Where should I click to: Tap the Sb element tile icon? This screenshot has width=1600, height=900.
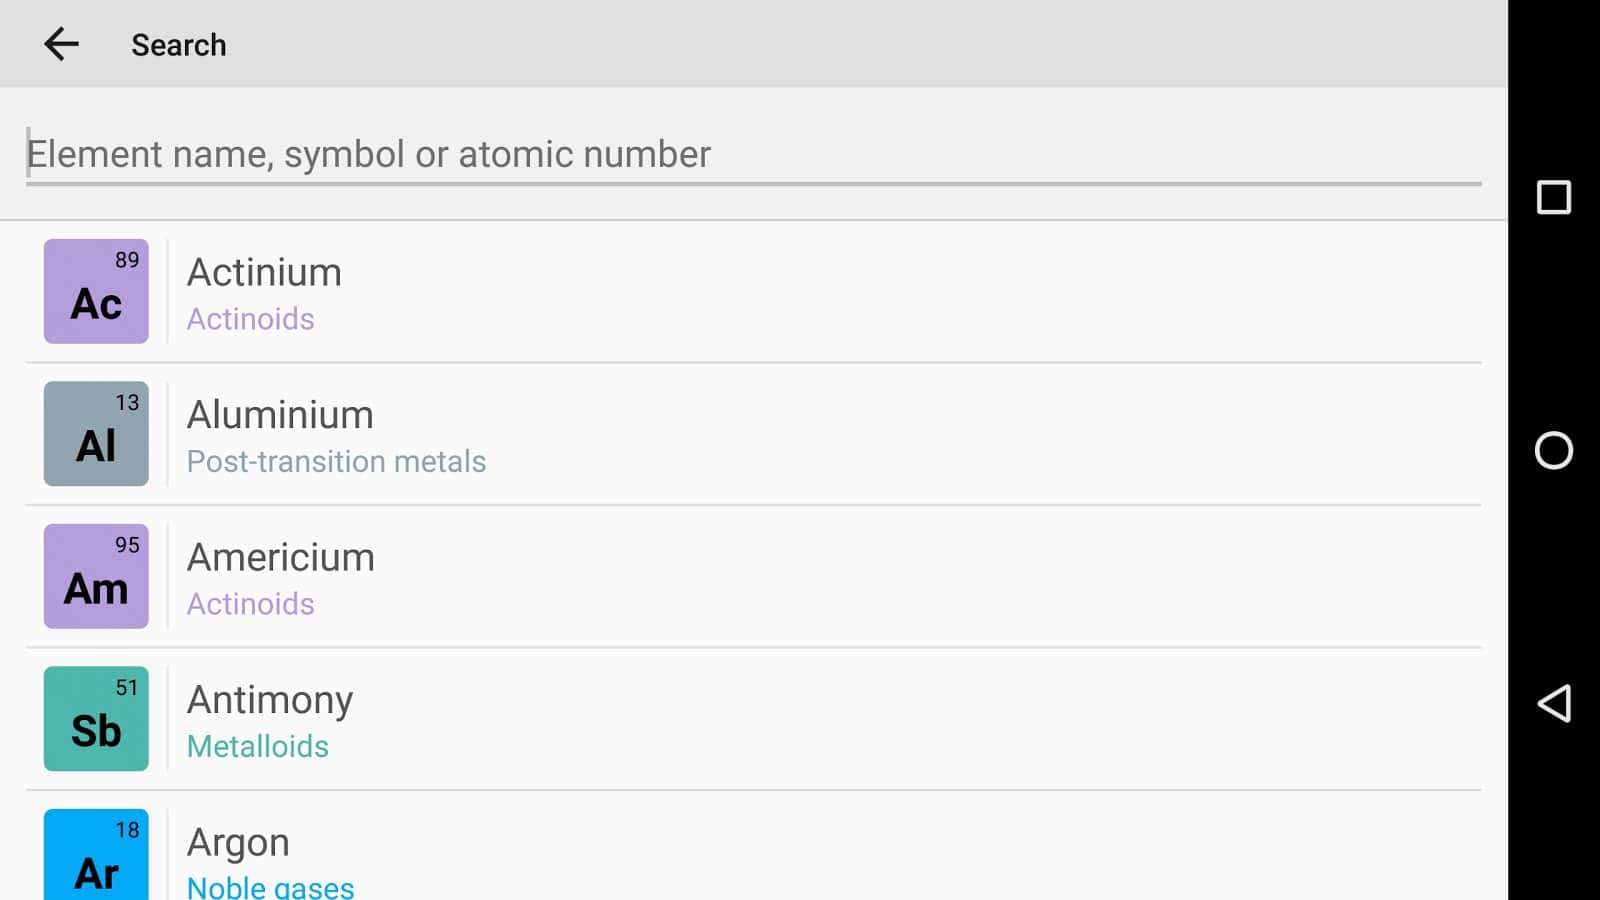[96, 719]
